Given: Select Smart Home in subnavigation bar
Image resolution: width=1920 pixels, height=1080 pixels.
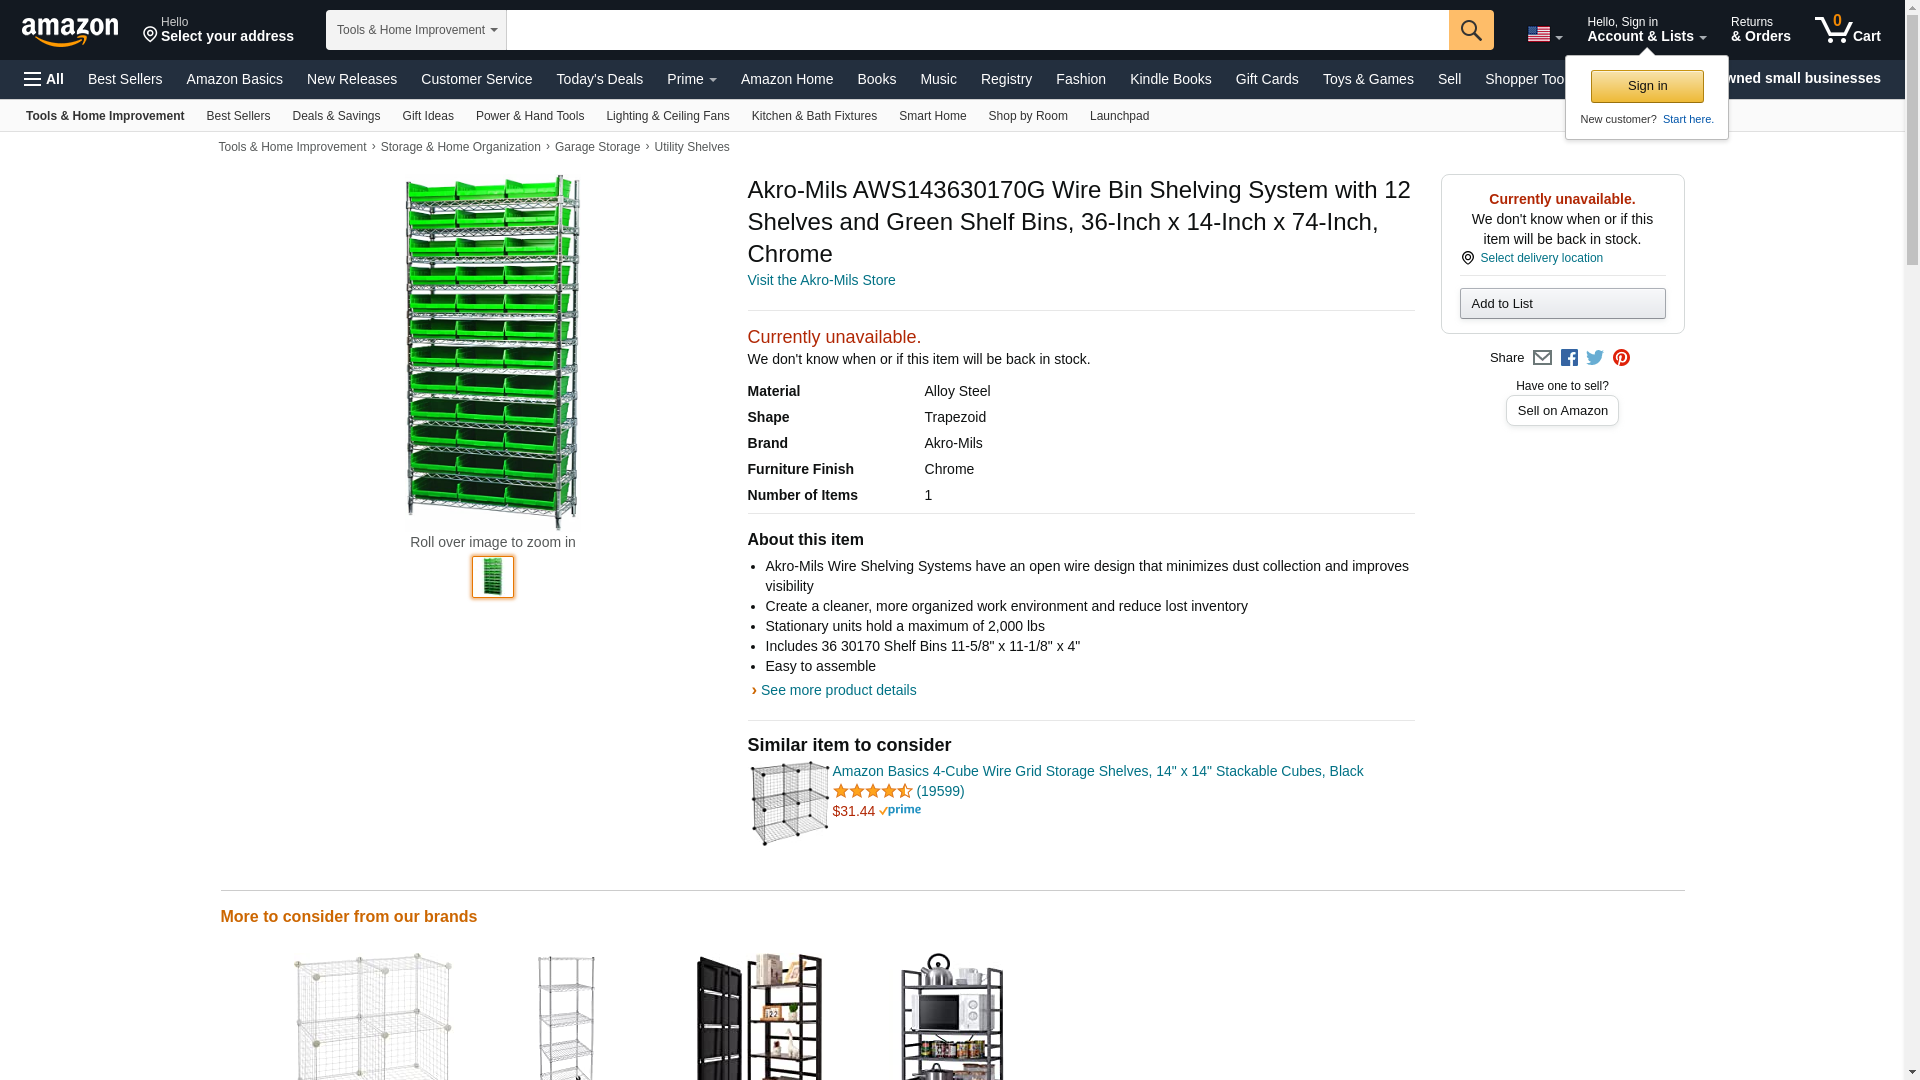Looking at the screenshot, I should point(932,116).
